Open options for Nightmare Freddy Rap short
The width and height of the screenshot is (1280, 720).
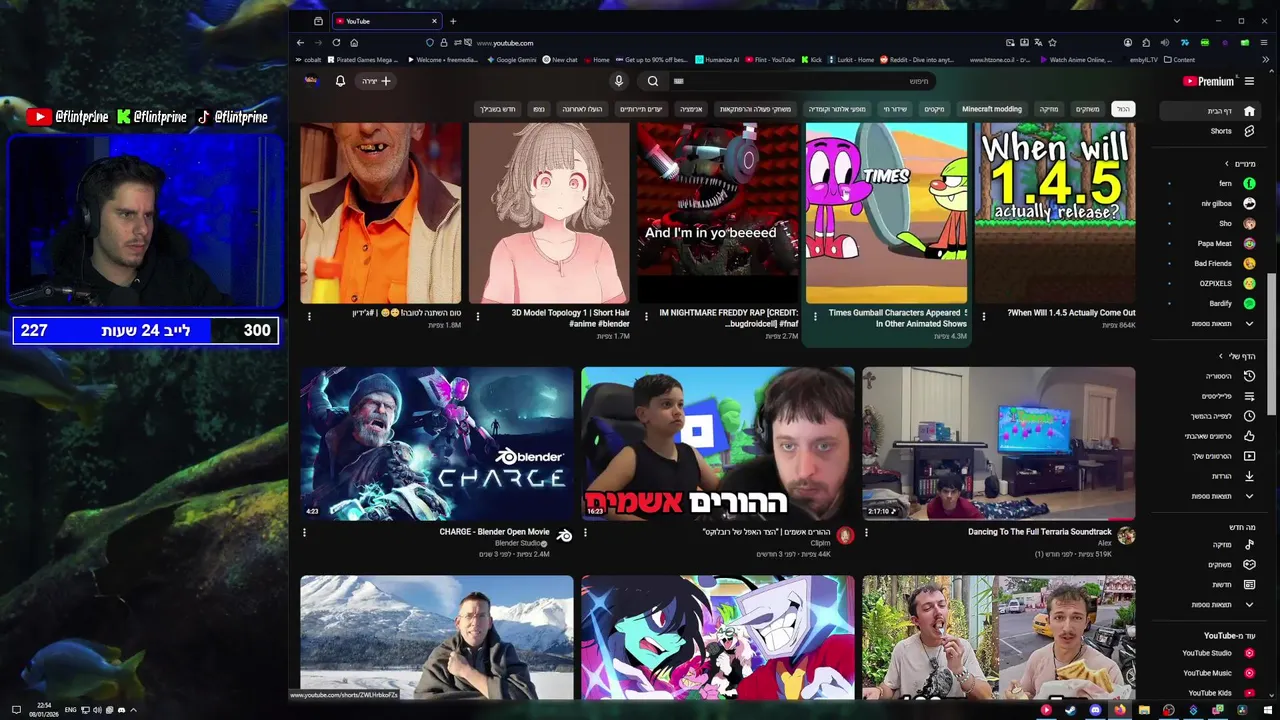646,316
